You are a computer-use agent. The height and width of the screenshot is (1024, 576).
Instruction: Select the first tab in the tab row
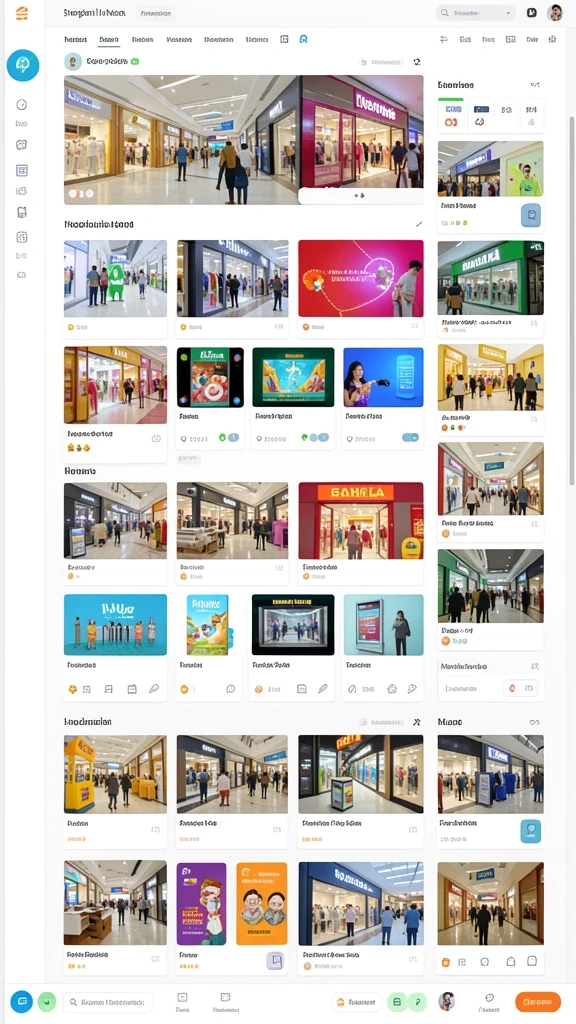click(76, 39)
